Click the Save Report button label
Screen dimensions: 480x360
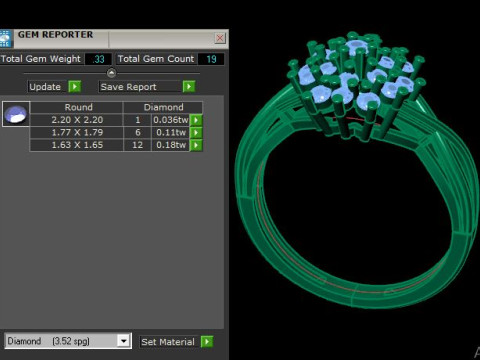[x=129, y=87]
